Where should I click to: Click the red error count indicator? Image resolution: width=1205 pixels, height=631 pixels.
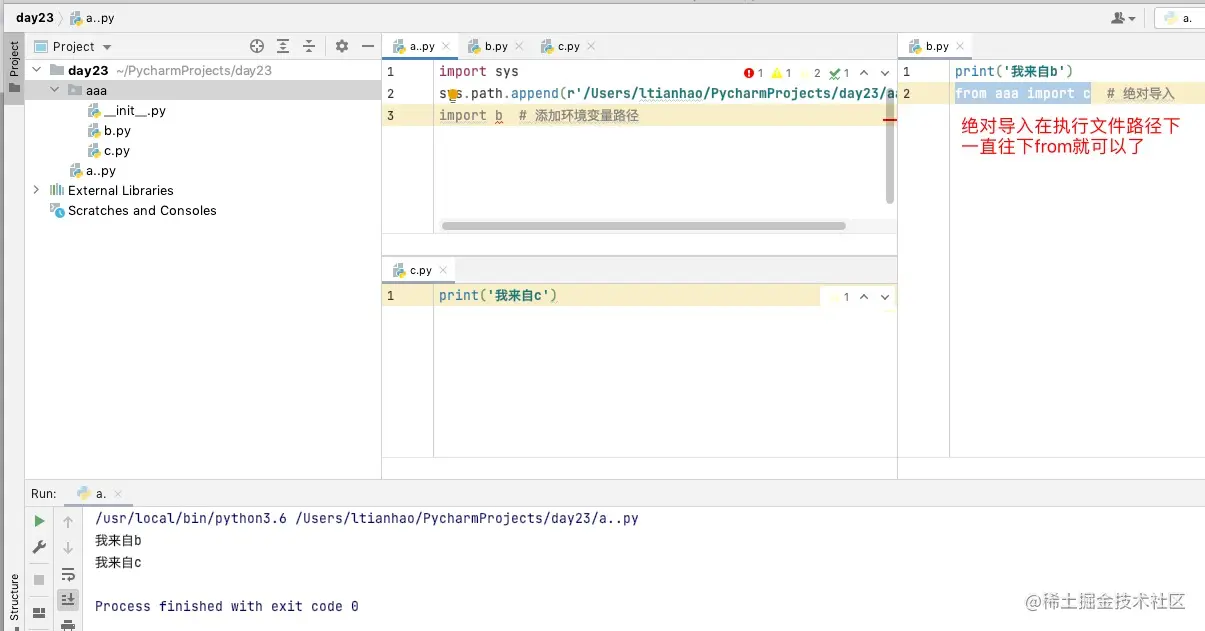[753, 73]
